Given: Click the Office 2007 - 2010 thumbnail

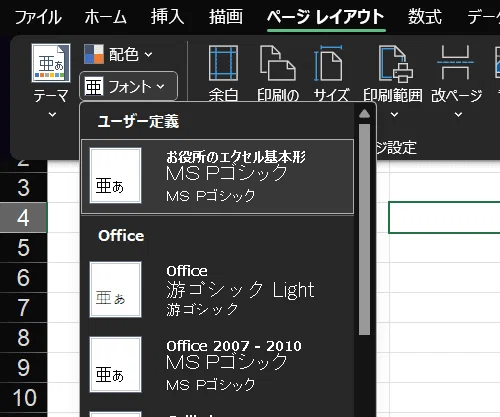Looking at the screenshot, I should click(115, 364).
